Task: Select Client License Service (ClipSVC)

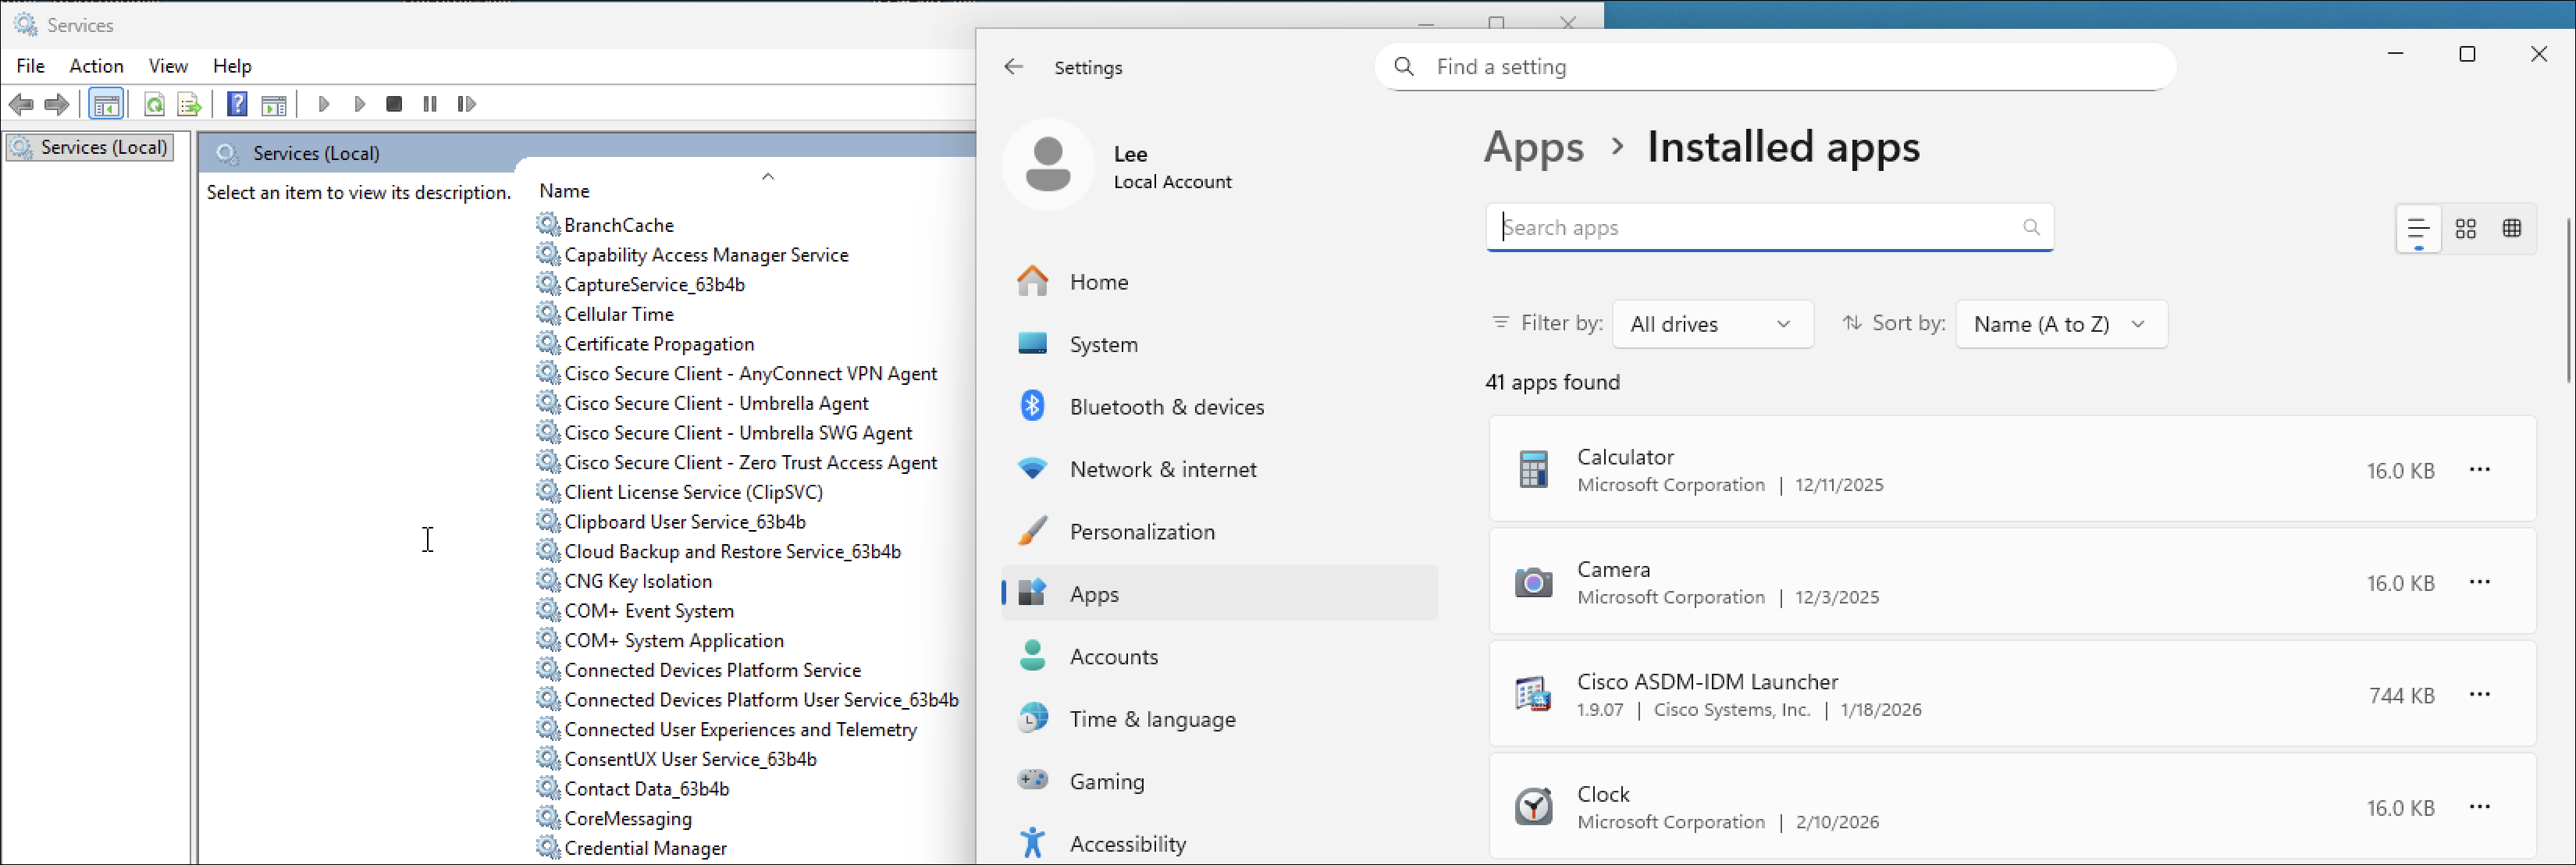Action: 693,492
